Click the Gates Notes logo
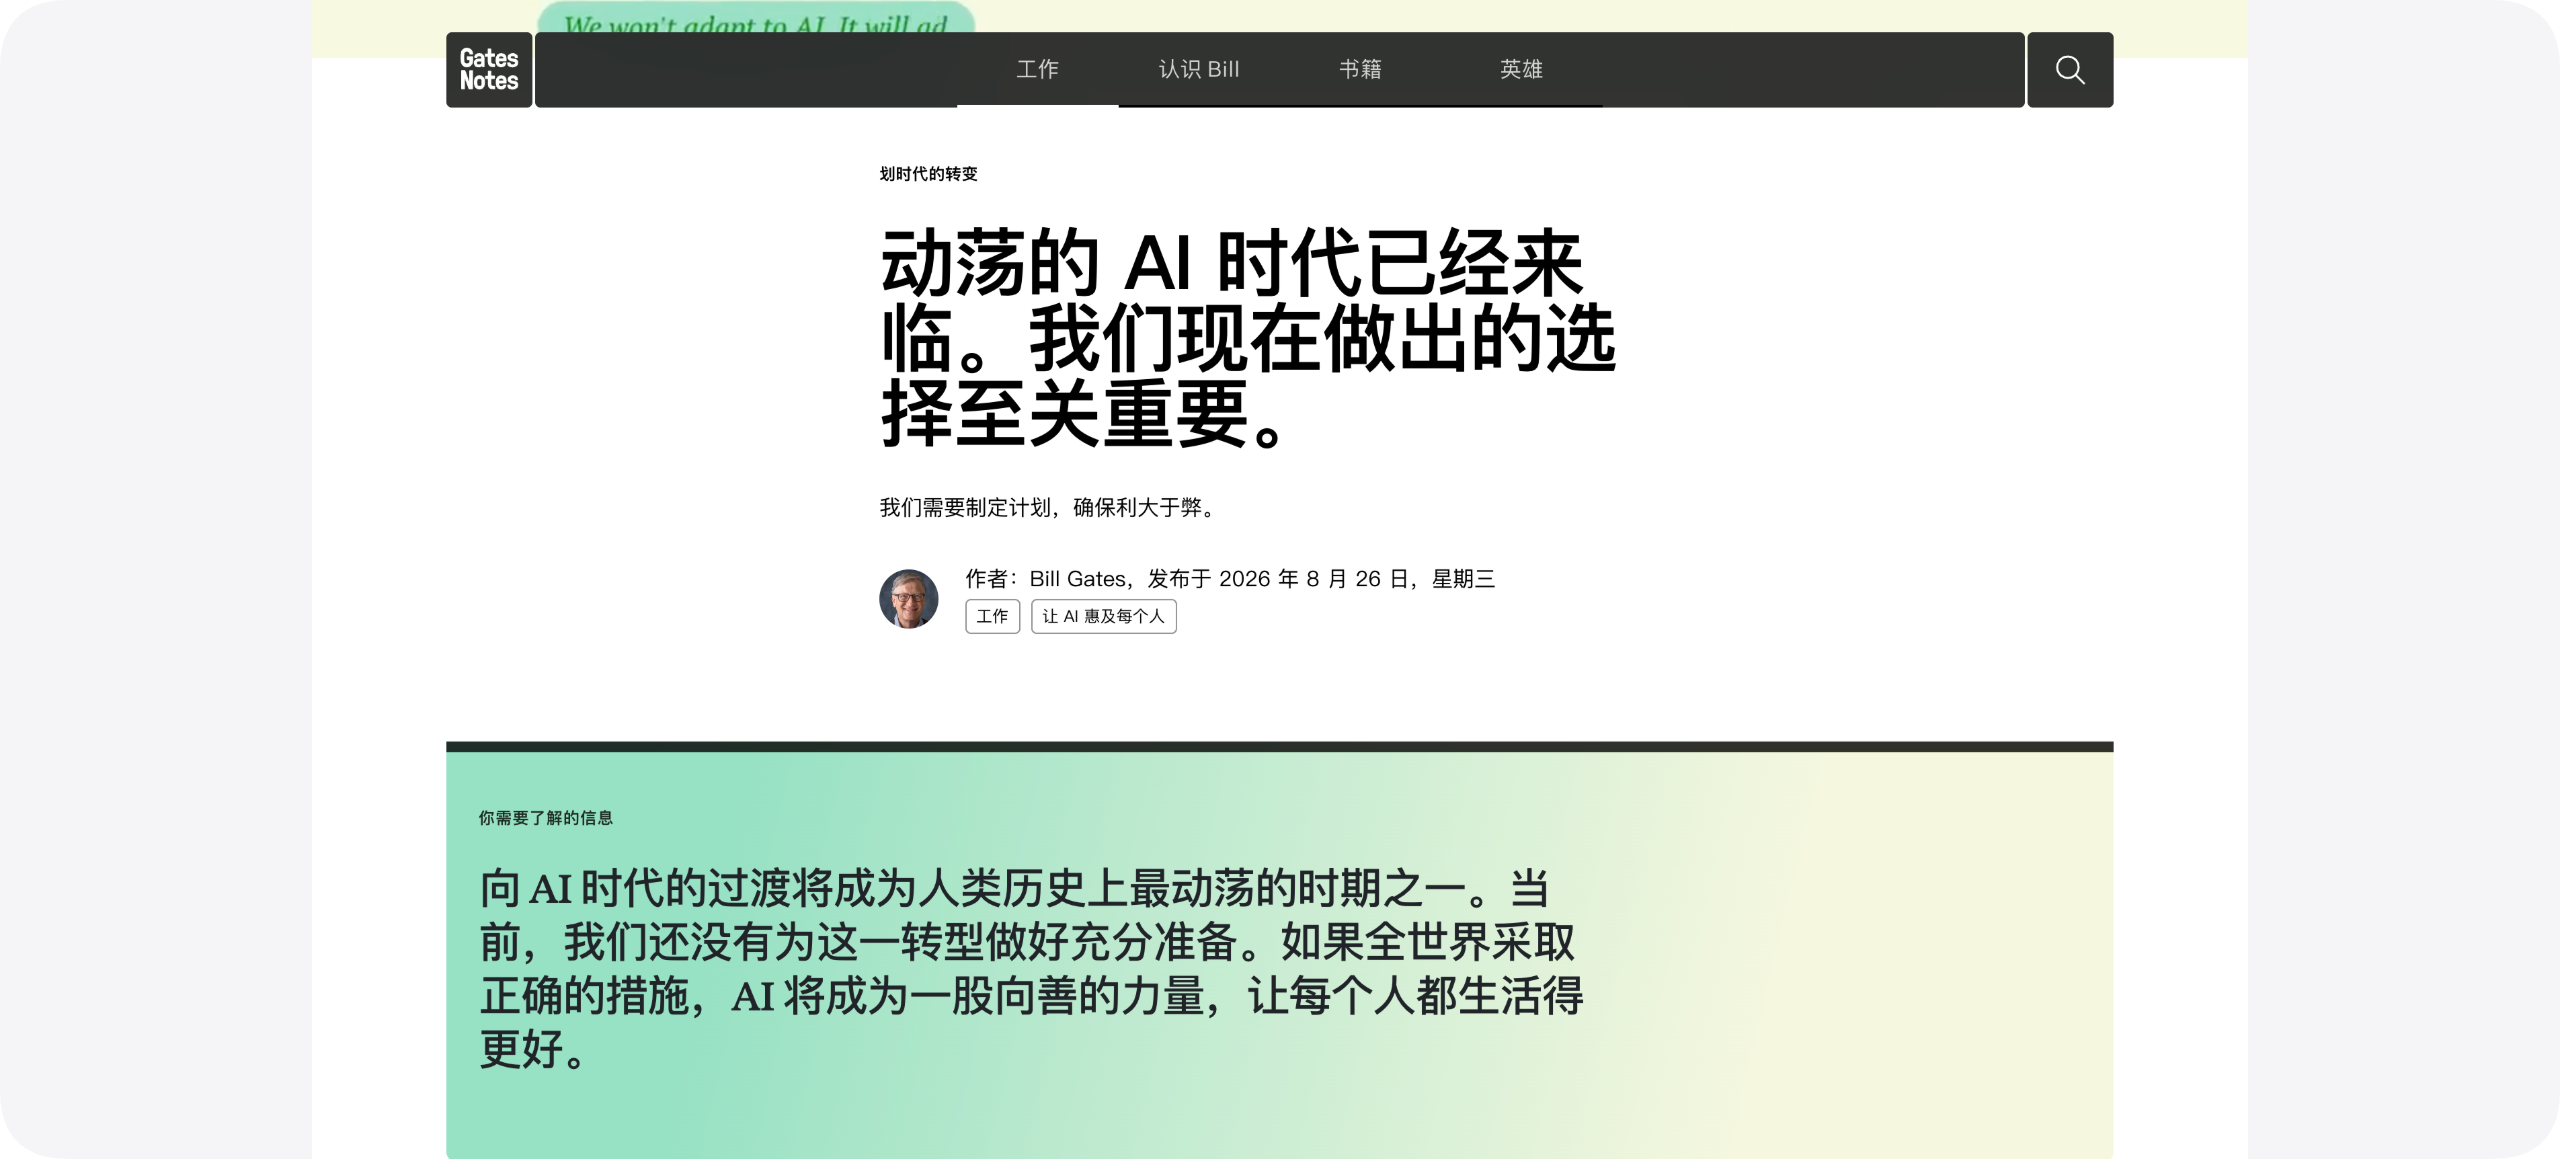The width and height of the screenshot is (2560, 1159). click(x=489, y=70)
